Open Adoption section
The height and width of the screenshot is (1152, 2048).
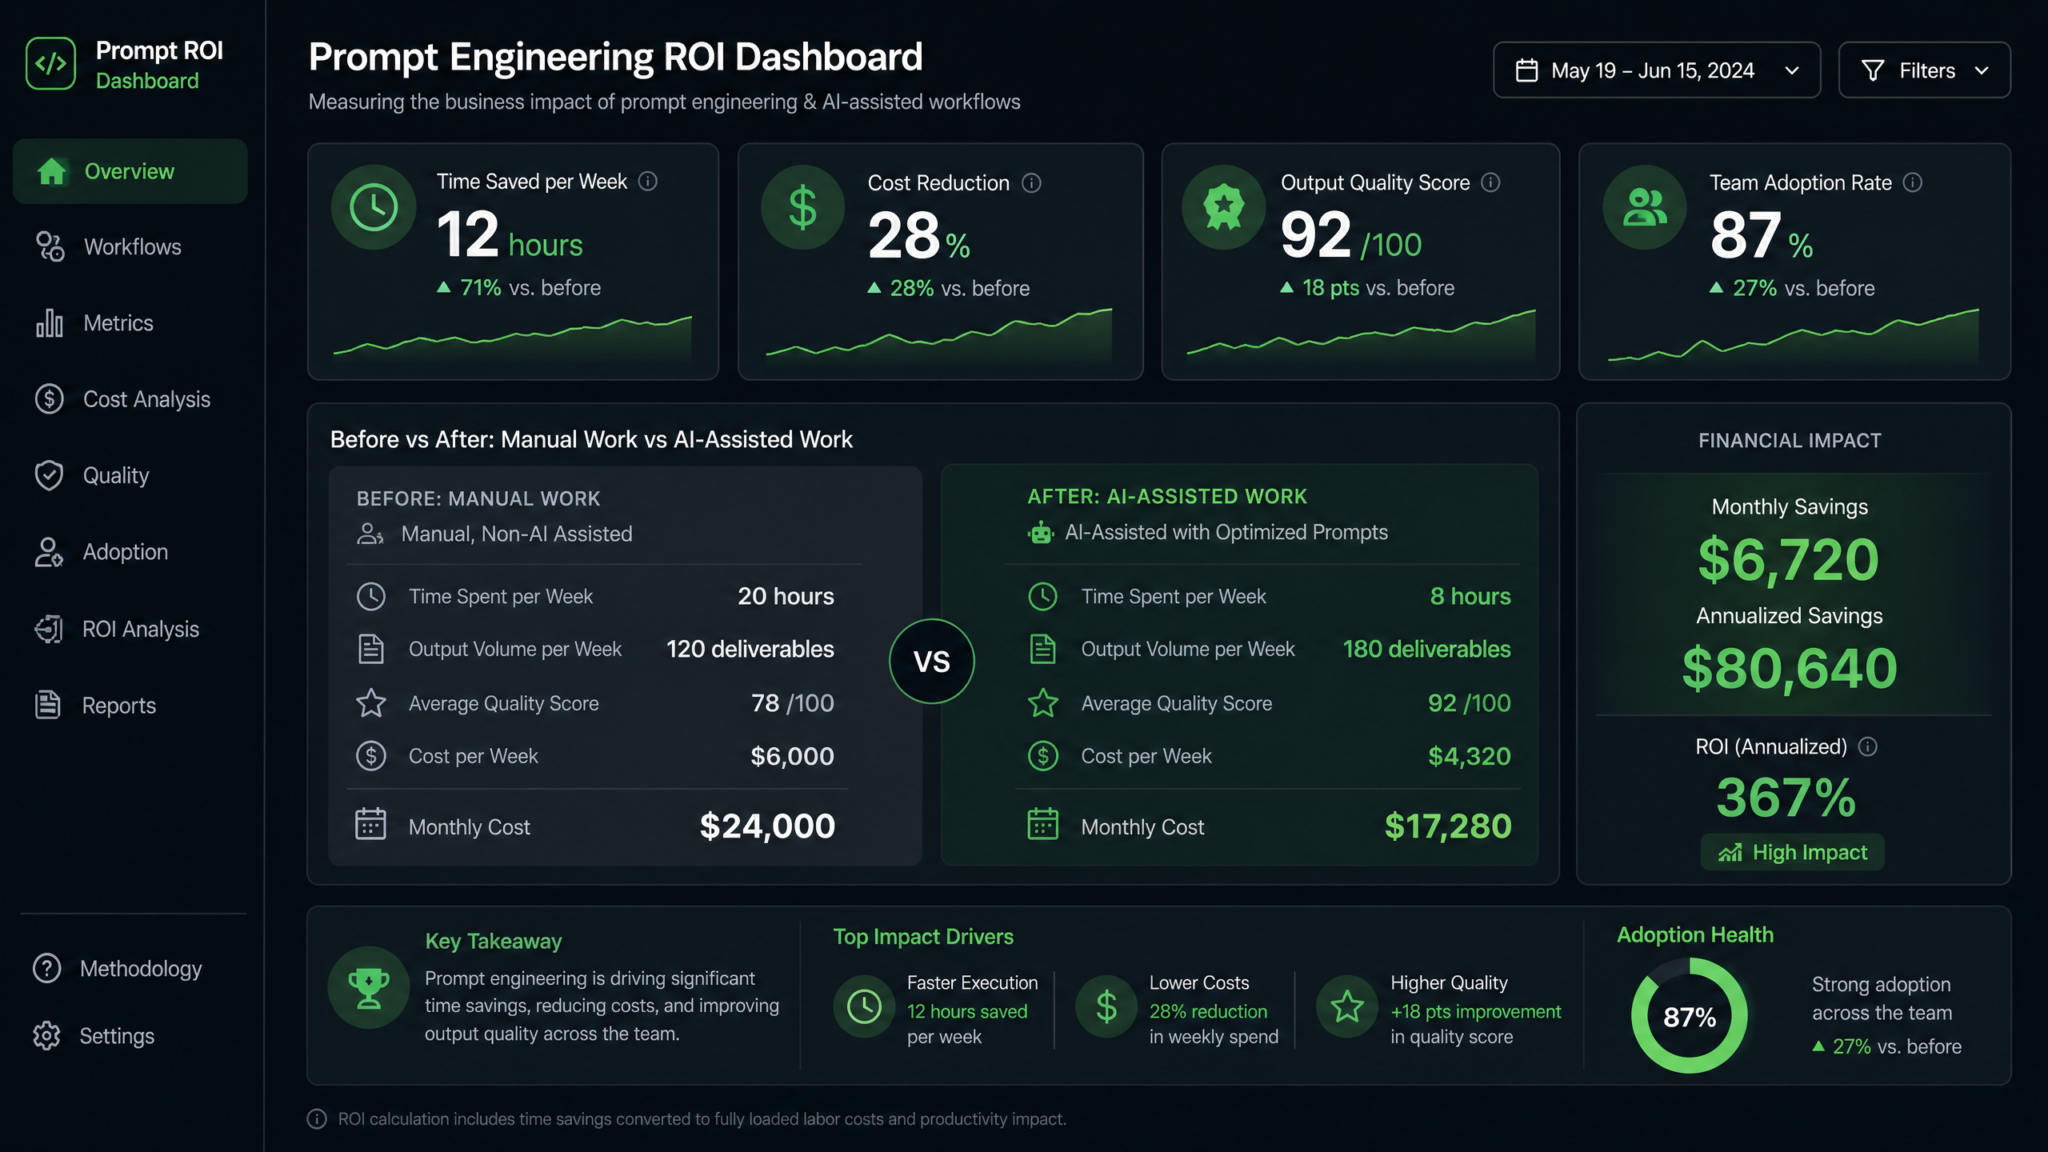[130, 552]
